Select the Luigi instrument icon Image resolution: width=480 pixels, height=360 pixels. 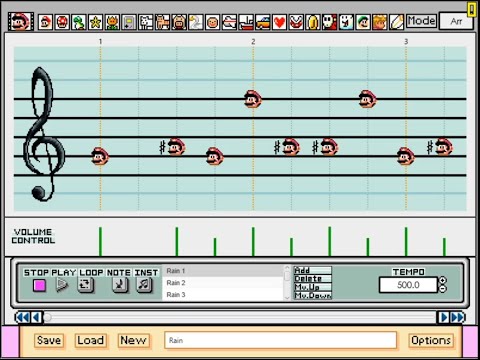[x=363, y=22]
